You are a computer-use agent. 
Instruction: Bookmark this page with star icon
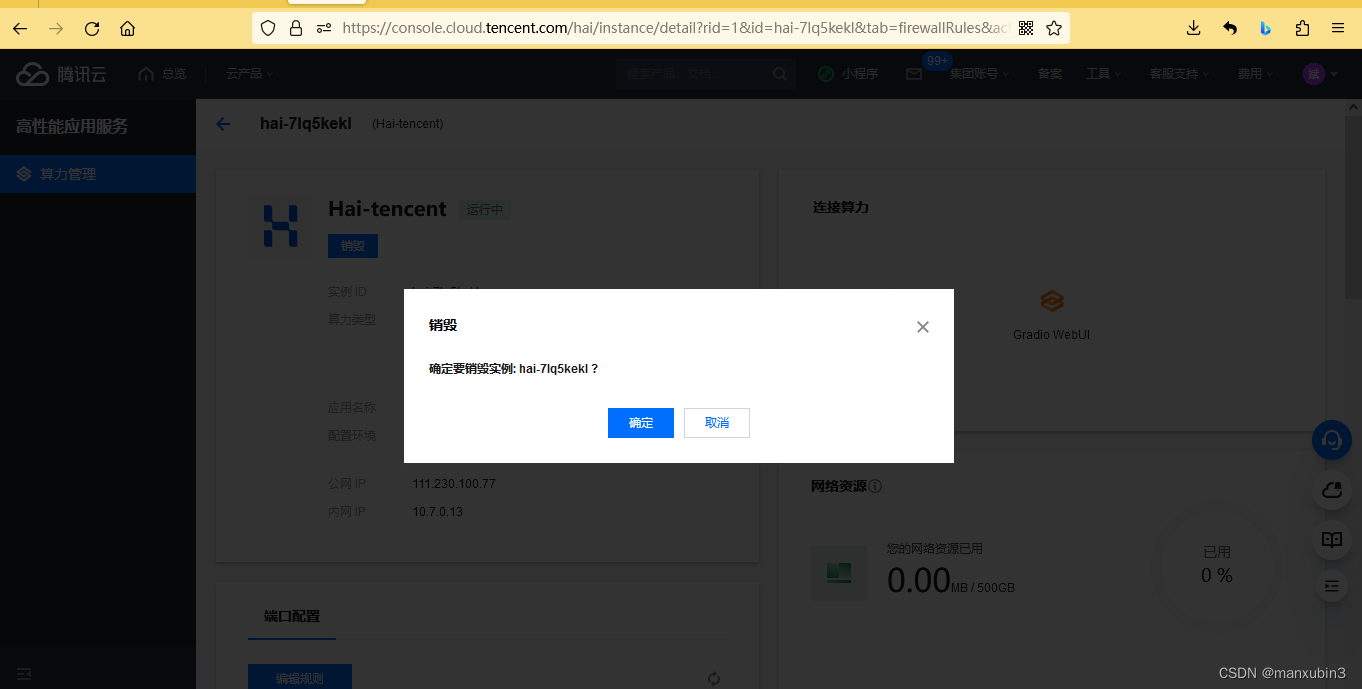pos(1054,29)
